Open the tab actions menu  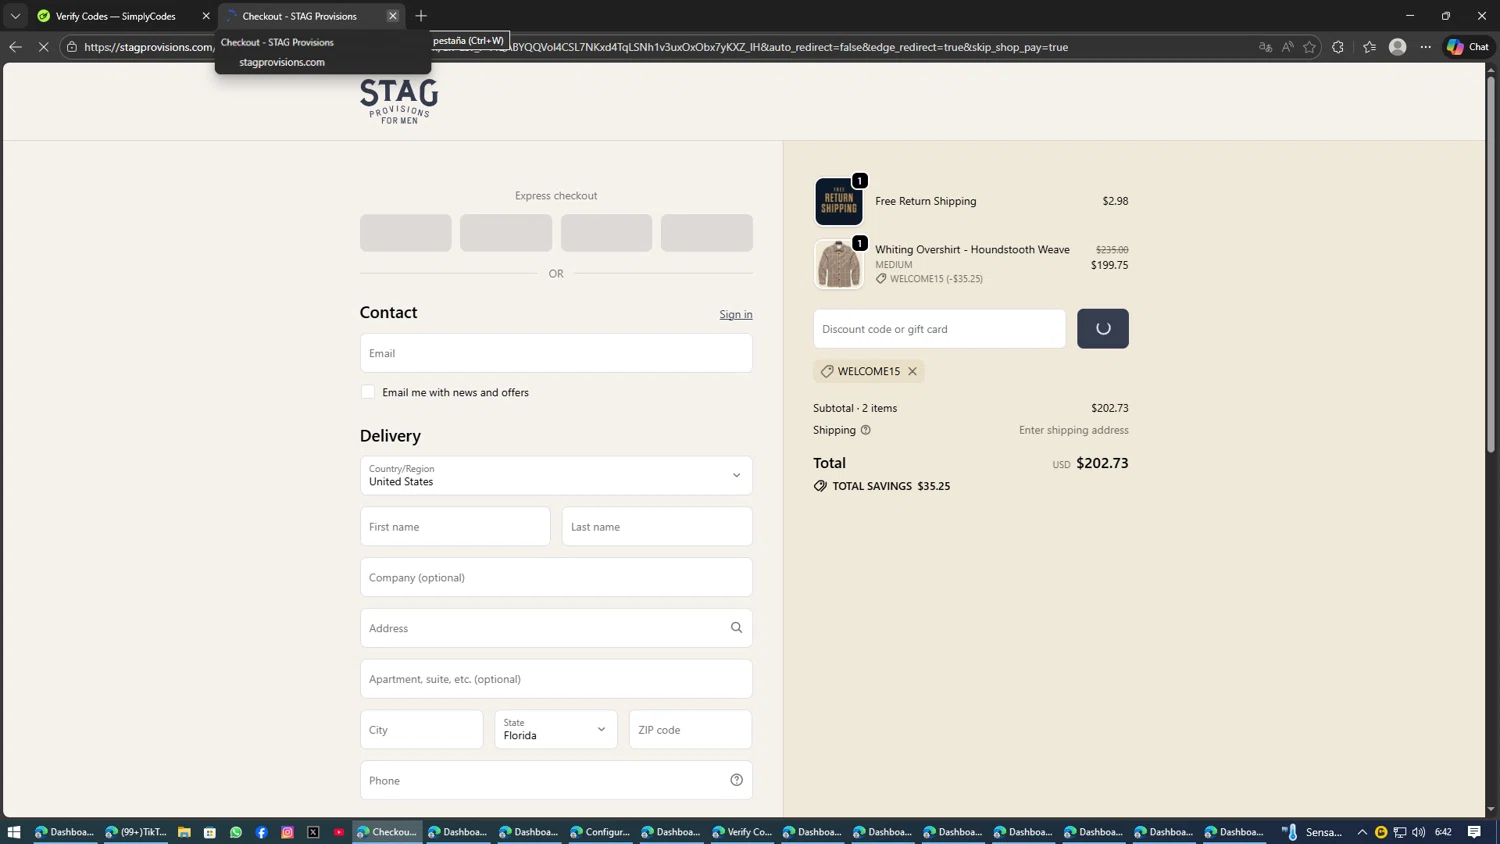15,16
